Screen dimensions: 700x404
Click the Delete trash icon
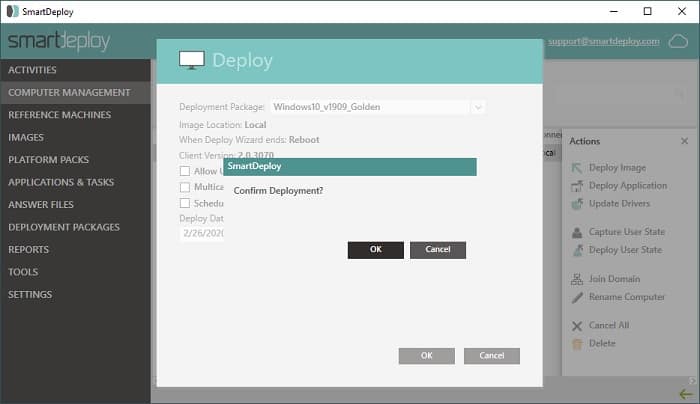(x=577, y=343)
